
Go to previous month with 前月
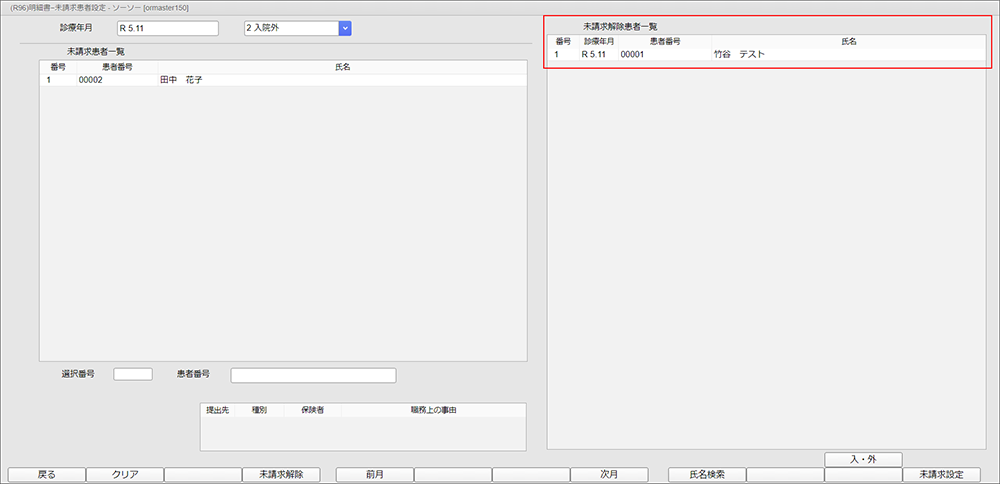coord(374,475)
